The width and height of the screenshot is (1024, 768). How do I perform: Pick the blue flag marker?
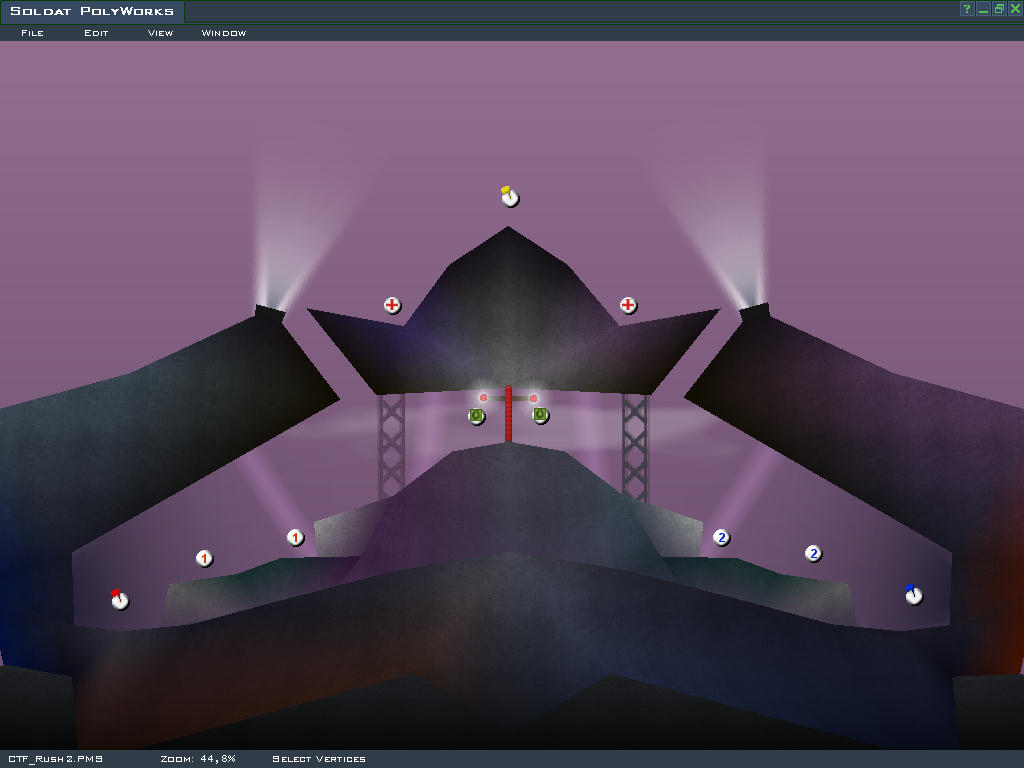tap(913, 595)
